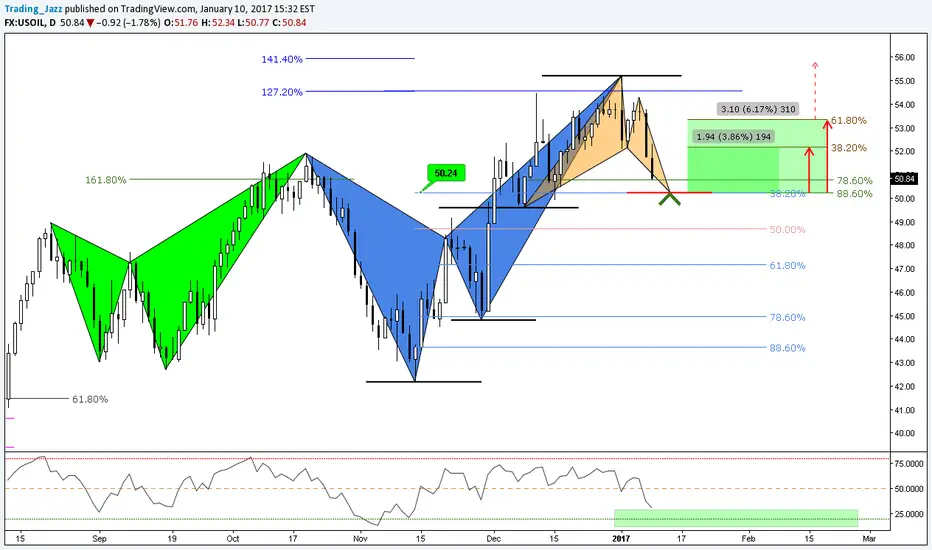Click the black 50.84 current price tag
The height and width of the screenshot is (550, 932).
tap(905, 178)
